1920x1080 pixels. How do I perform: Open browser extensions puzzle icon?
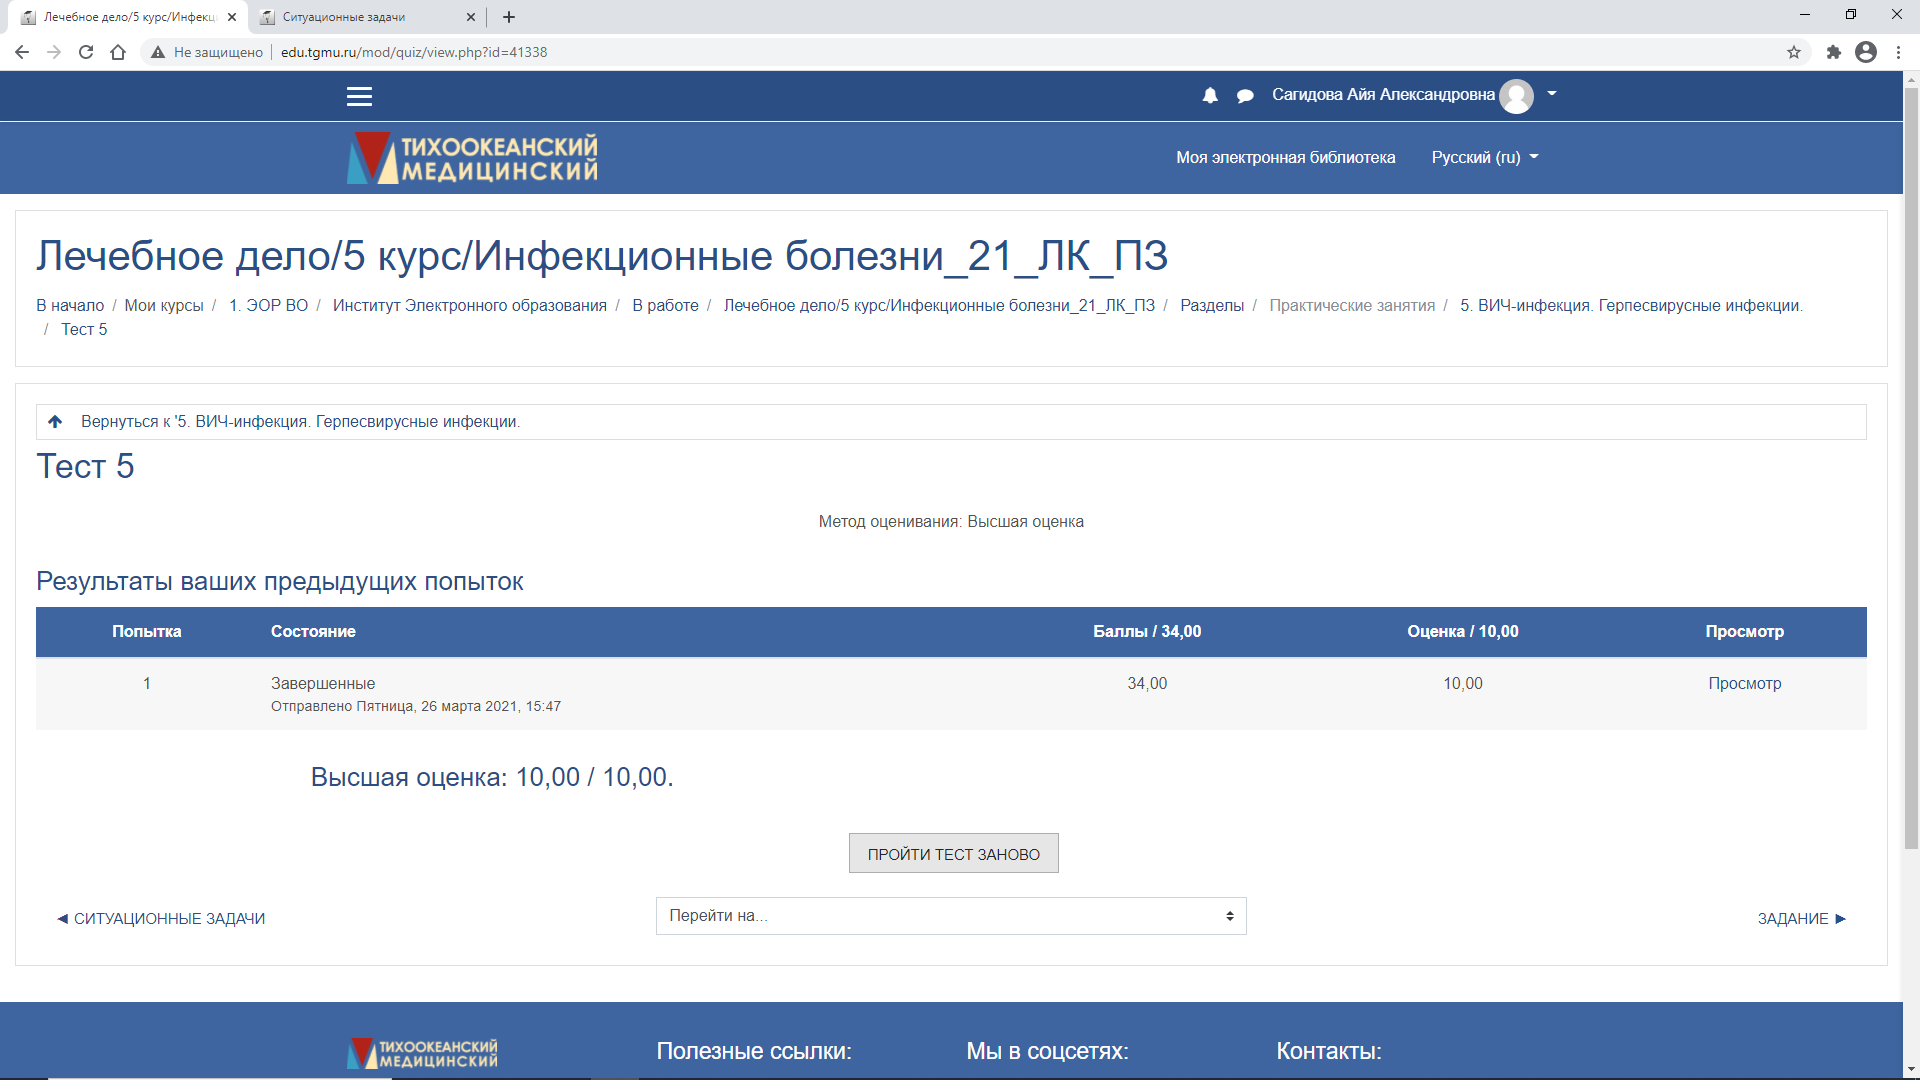point(1833,52)
